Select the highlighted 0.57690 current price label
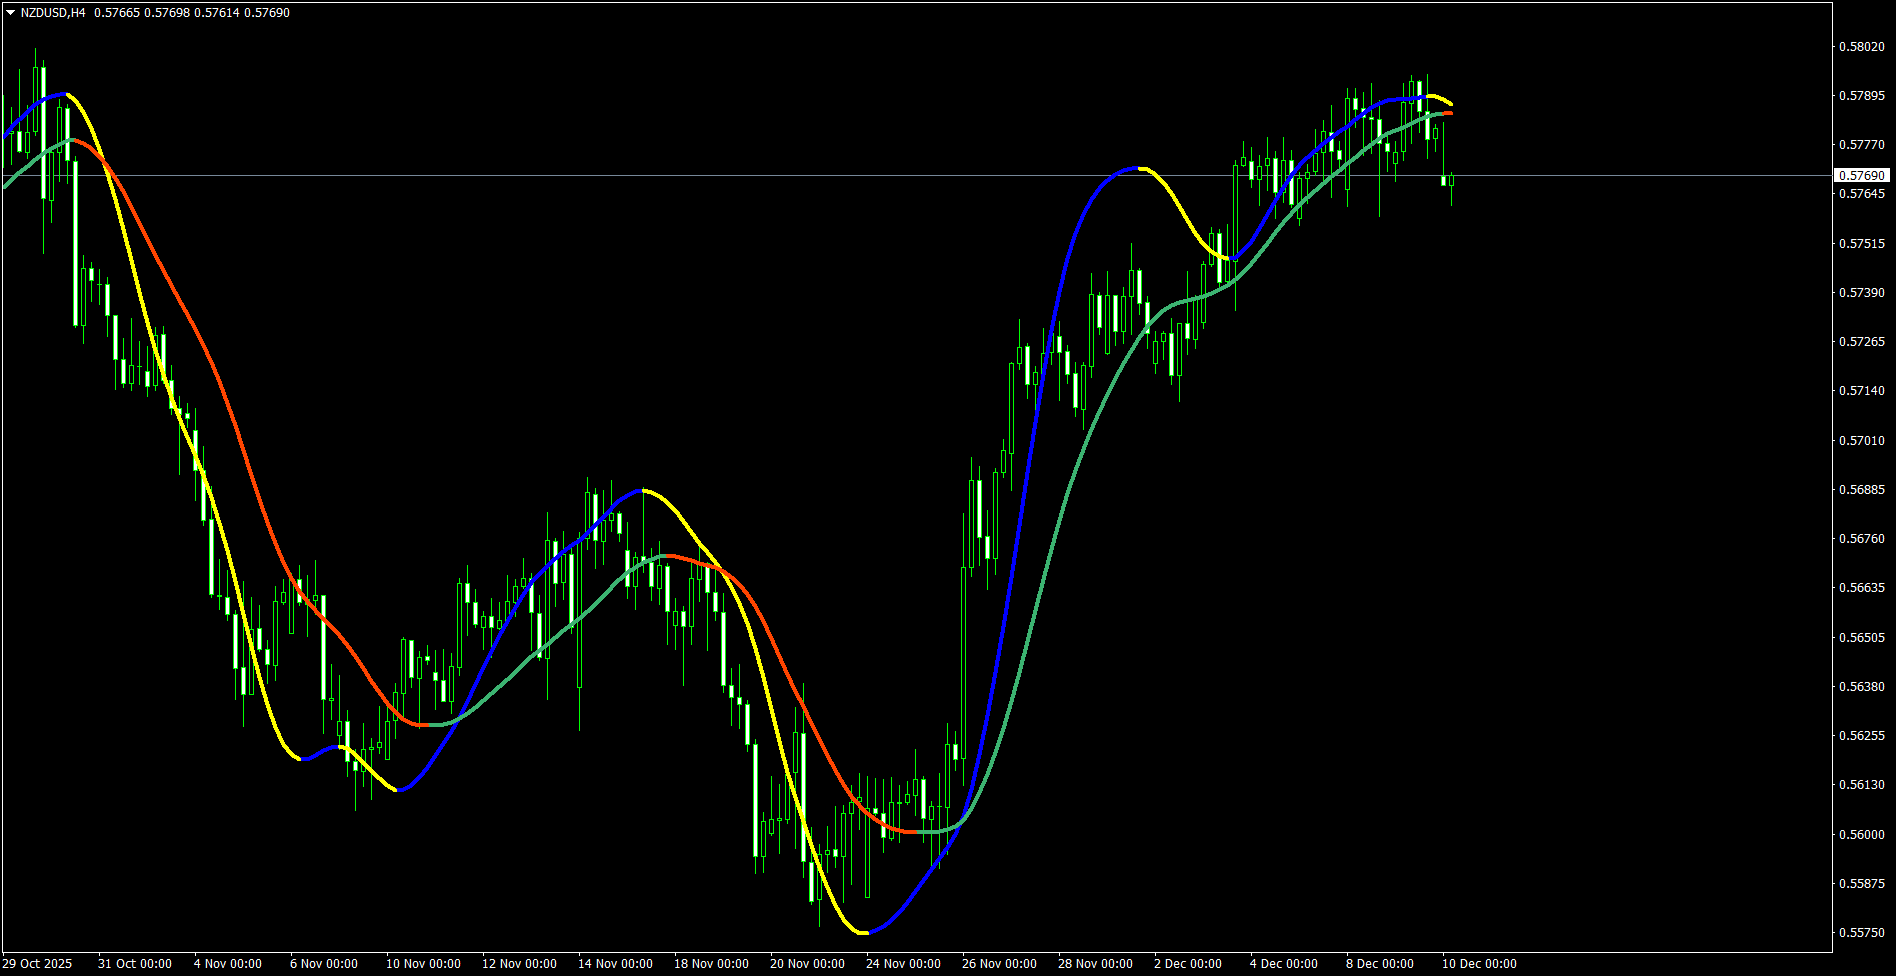1896x976 pixels. point(1862,176)
